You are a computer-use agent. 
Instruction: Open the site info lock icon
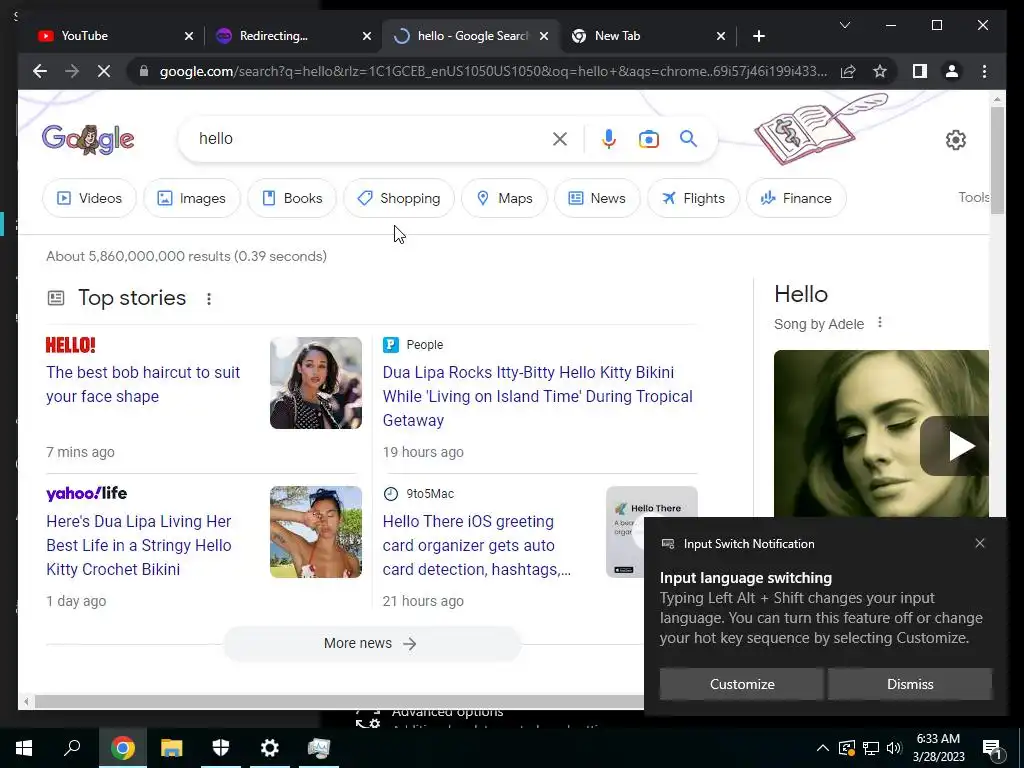pyautogui.click(x=144, y=71)
